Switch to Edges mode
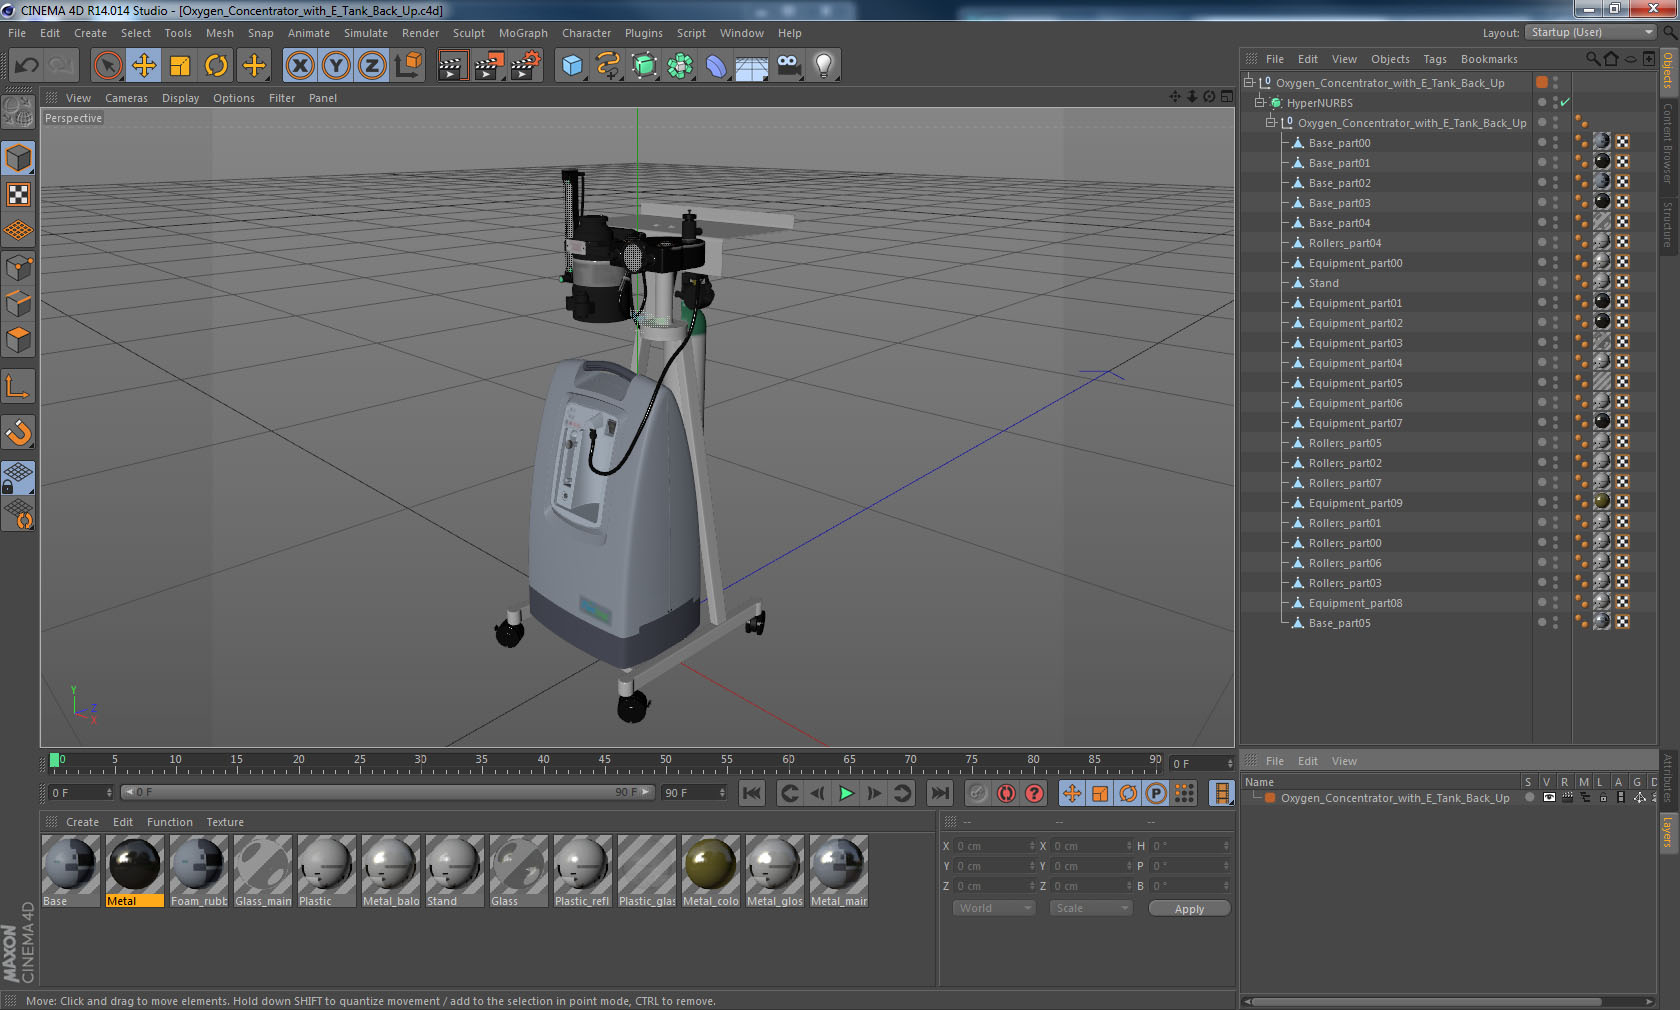Viewport: 1680px width, 1010px height. coord(18,303)
